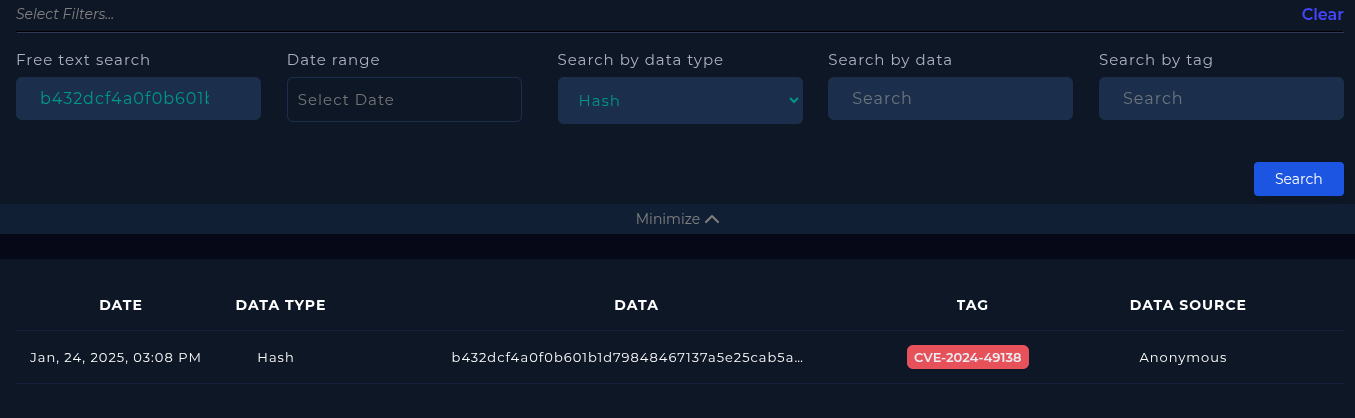Click the Select Filters placeholder text

(x=65, y=14)
